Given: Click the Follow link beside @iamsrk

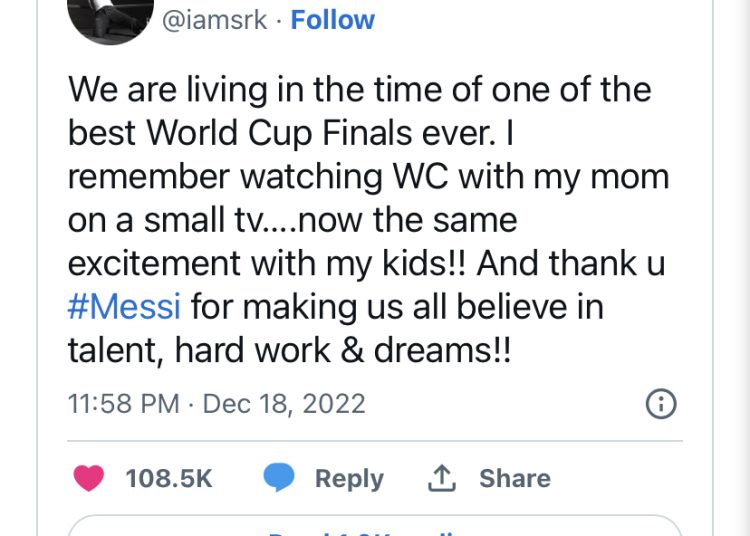Looking at the screenshot, I should click(332, 21).
